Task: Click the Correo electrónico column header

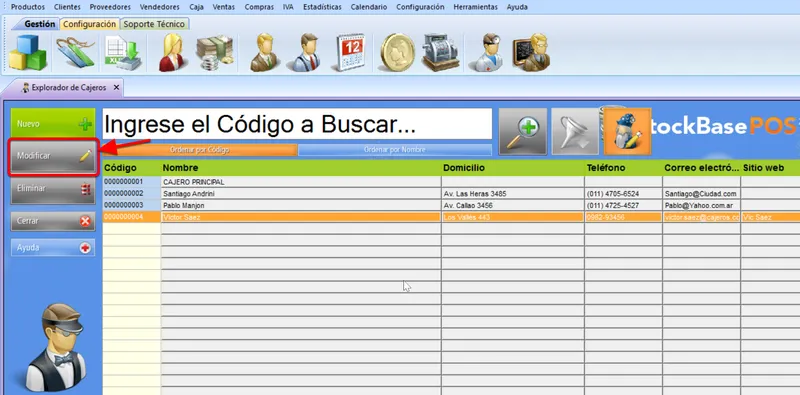Action: [x=702, y=168]
